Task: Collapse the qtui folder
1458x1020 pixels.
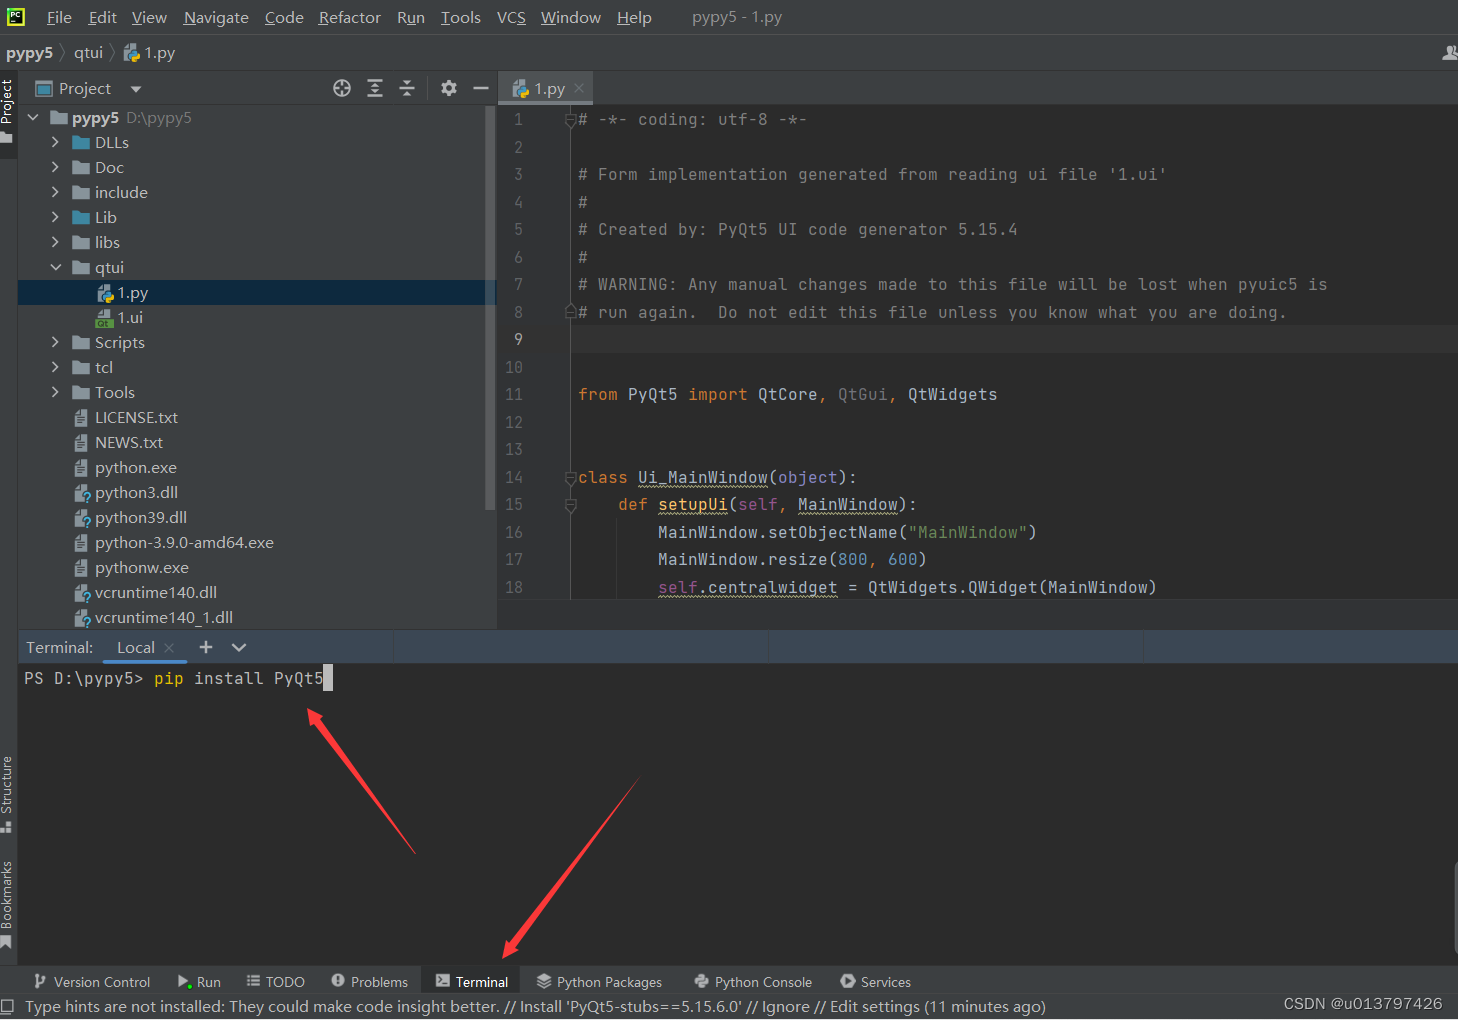Action: click(55, 267)
